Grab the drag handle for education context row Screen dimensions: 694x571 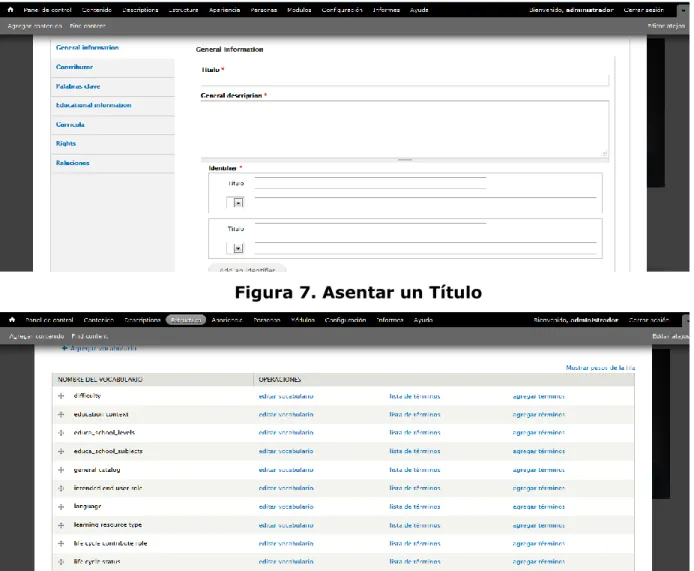click(61, 414)
